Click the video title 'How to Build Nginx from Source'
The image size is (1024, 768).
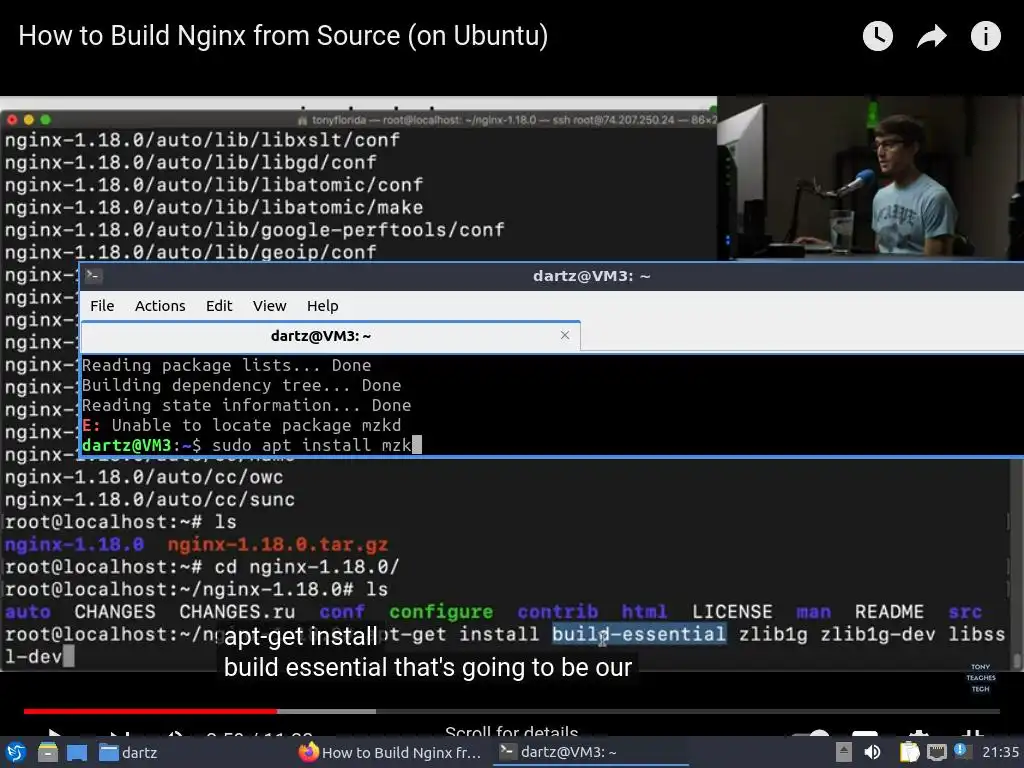[x=283, y=35]
